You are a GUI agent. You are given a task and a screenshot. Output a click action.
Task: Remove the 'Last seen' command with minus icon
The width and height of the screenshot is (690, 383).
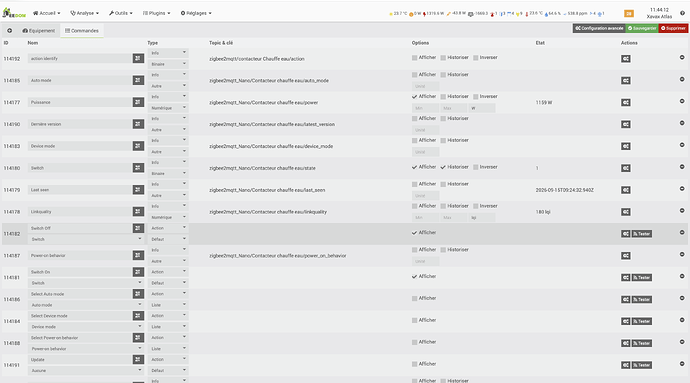point(682,188)
